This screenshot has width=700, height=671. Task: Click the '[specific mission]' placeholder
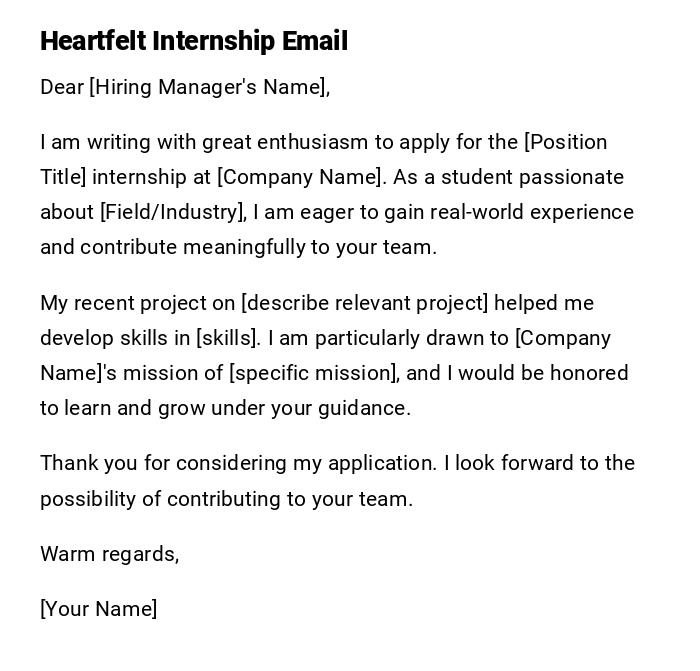point(314,373)
